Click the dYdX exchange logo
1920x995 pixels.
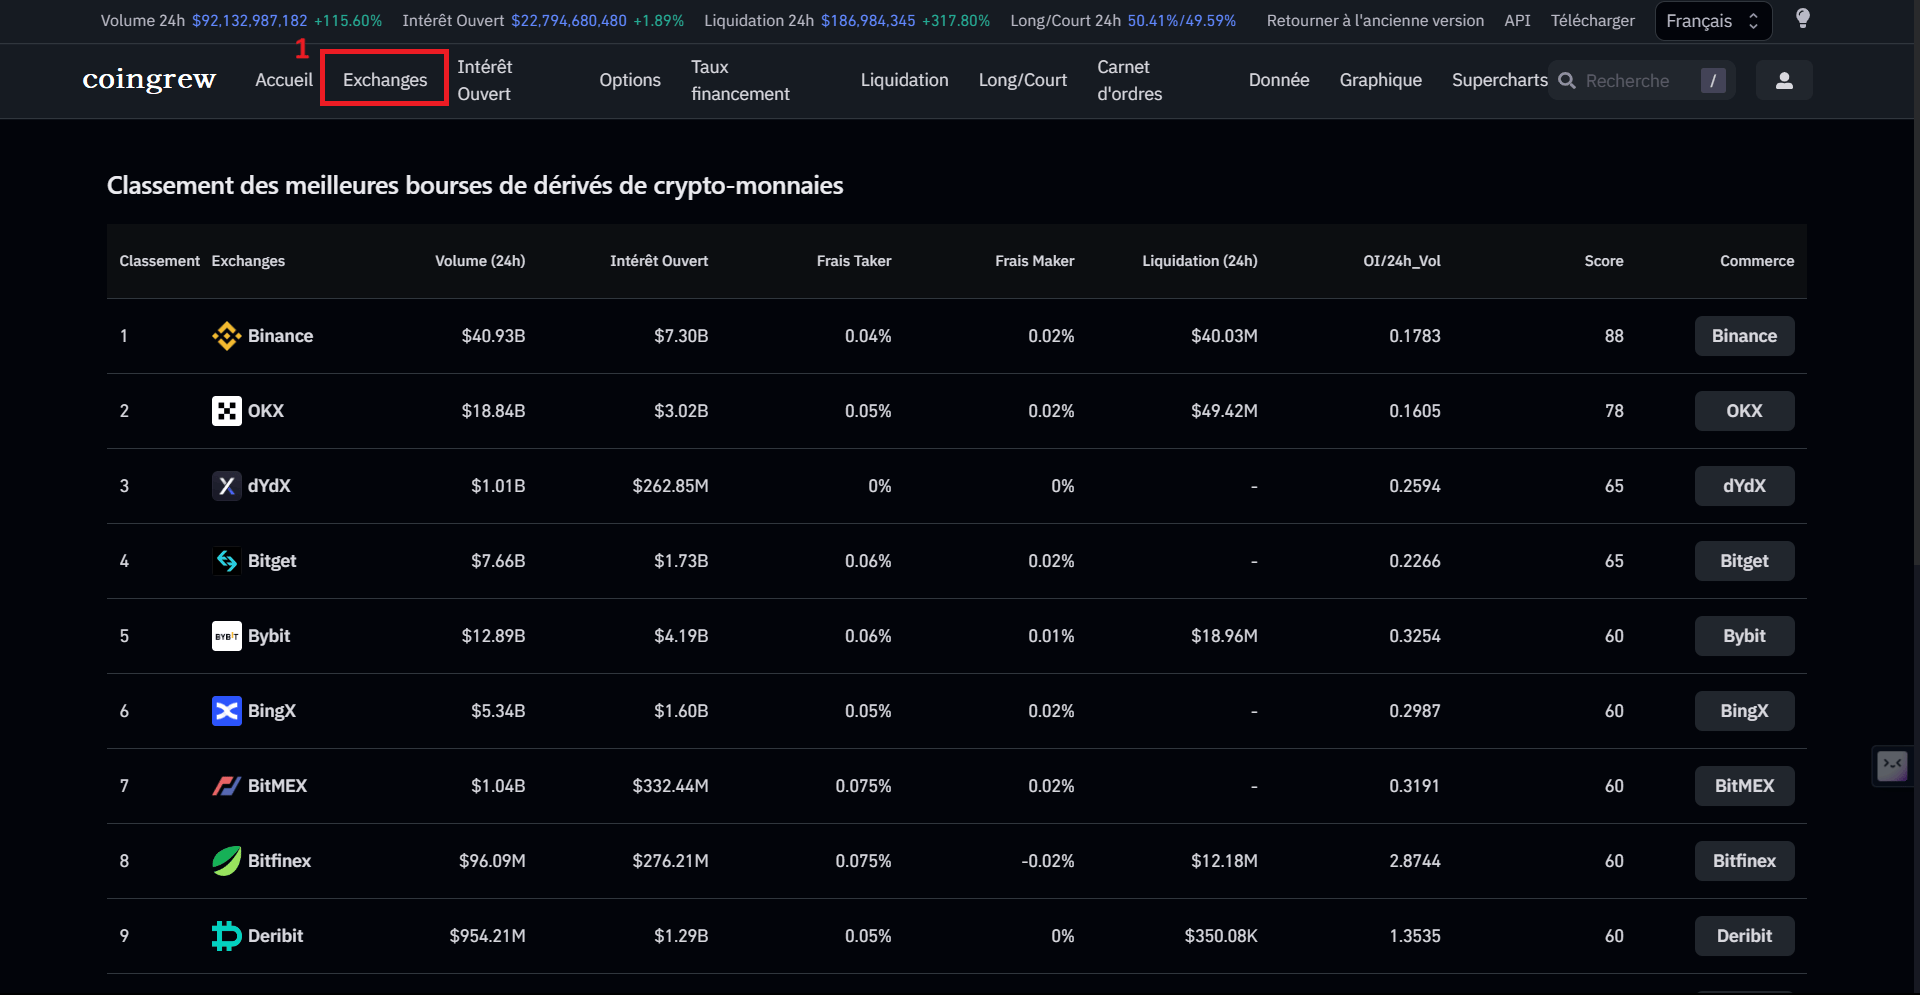click(x=226, y=486)
